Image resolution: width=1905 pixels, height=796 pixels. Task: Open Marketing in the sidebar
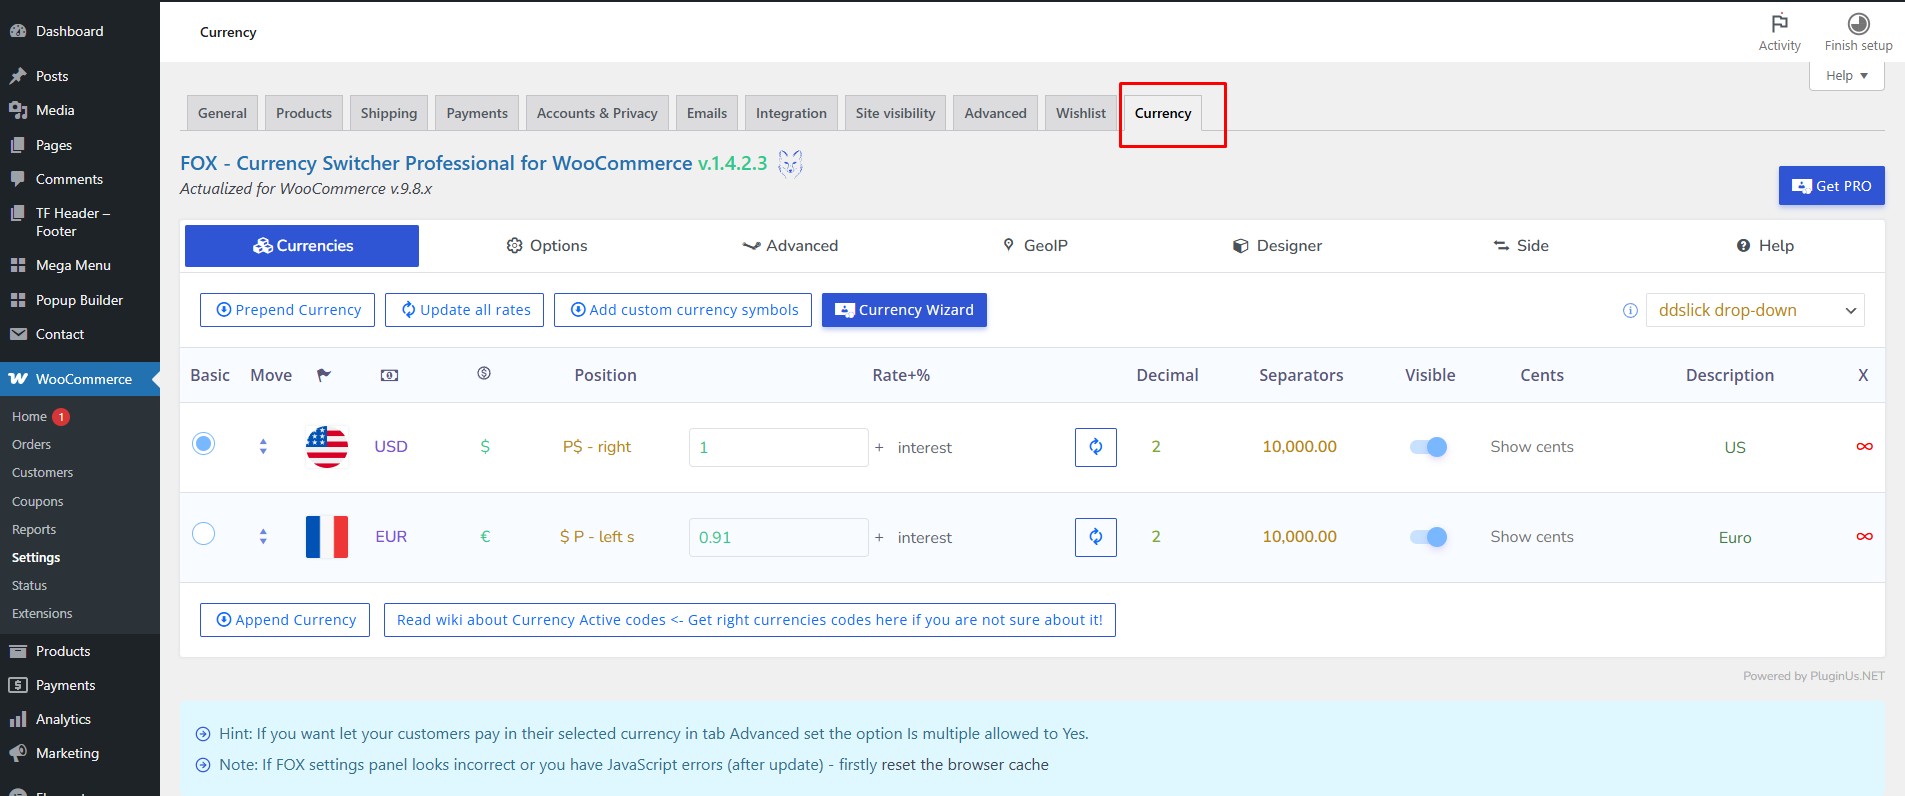point(67,753)
